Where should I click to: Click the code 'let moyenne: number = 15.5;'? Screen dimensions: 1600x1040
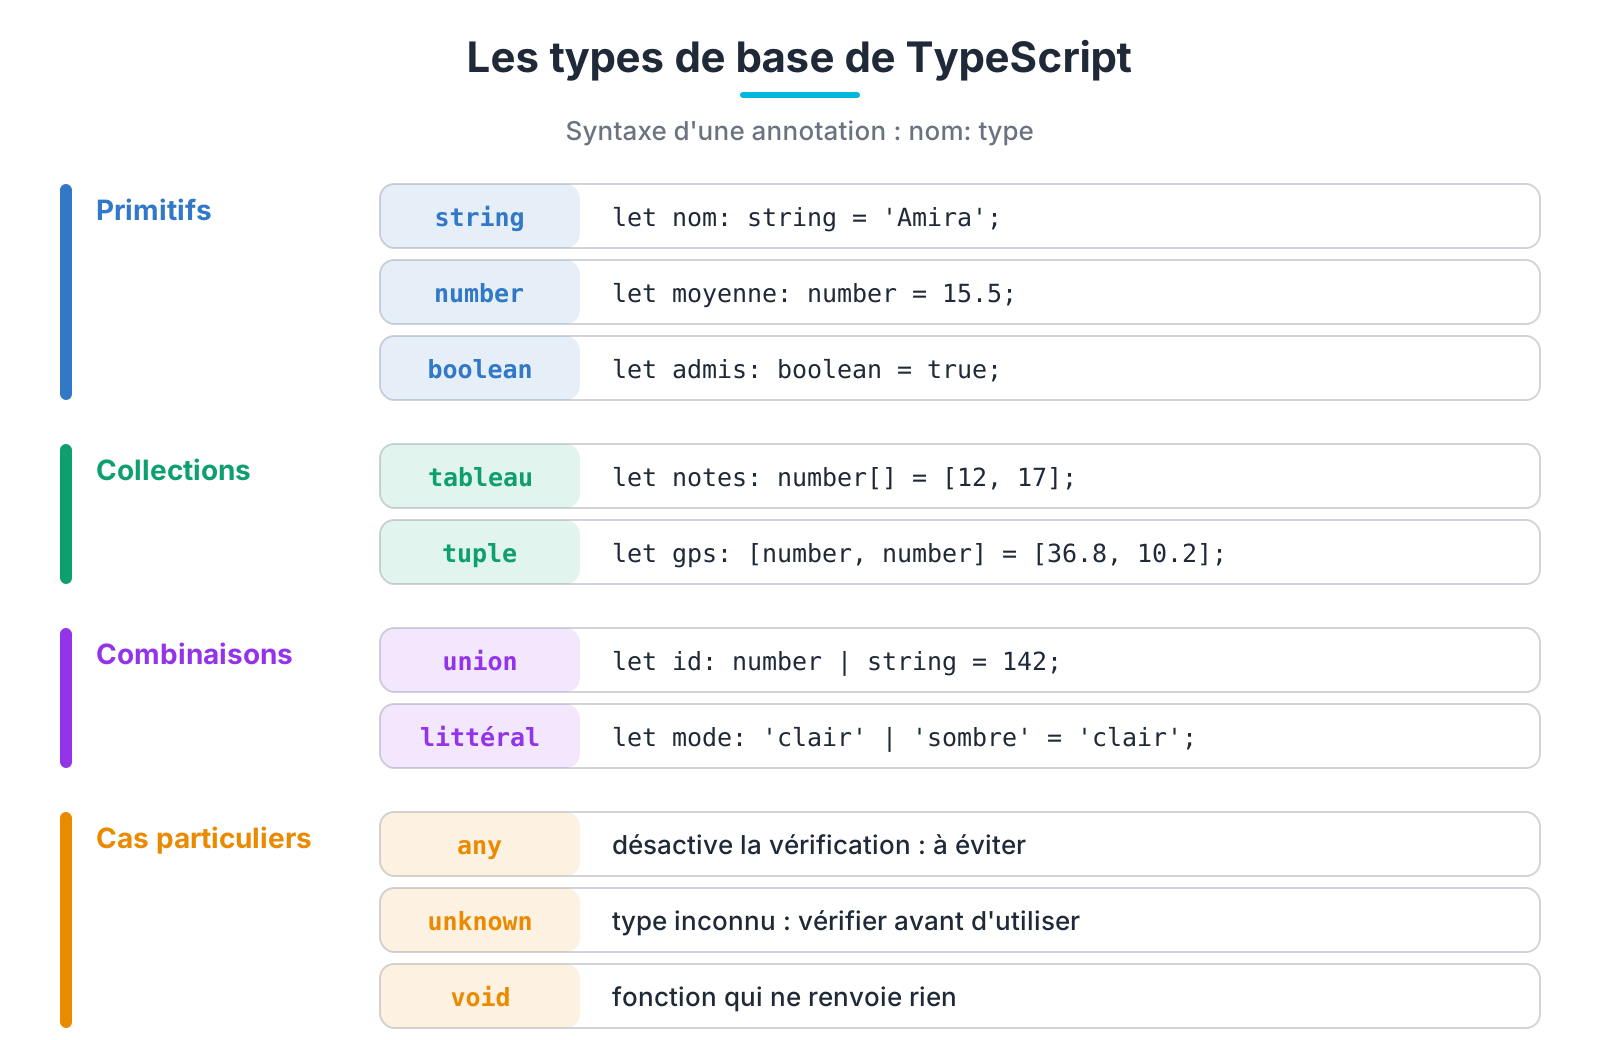tap(814, 293)
